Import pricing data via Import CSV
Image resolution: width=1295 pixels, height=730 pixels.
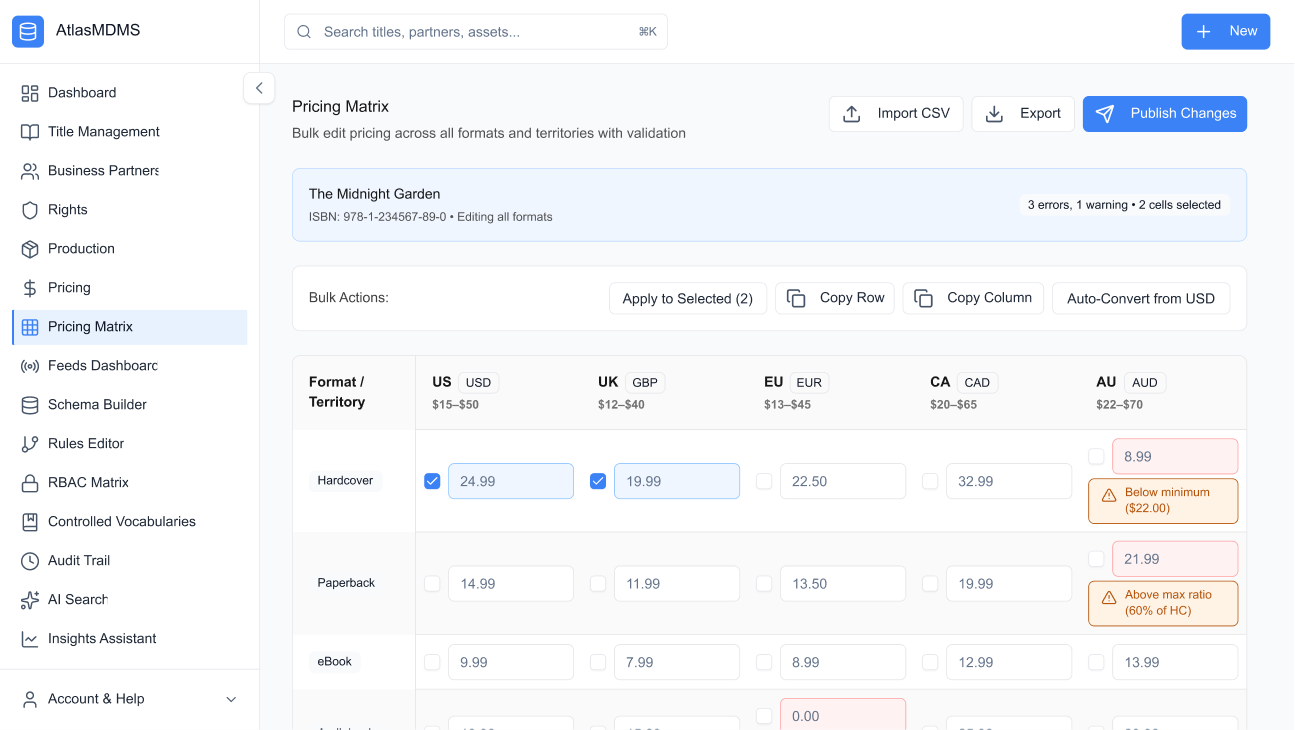point(896,113)
